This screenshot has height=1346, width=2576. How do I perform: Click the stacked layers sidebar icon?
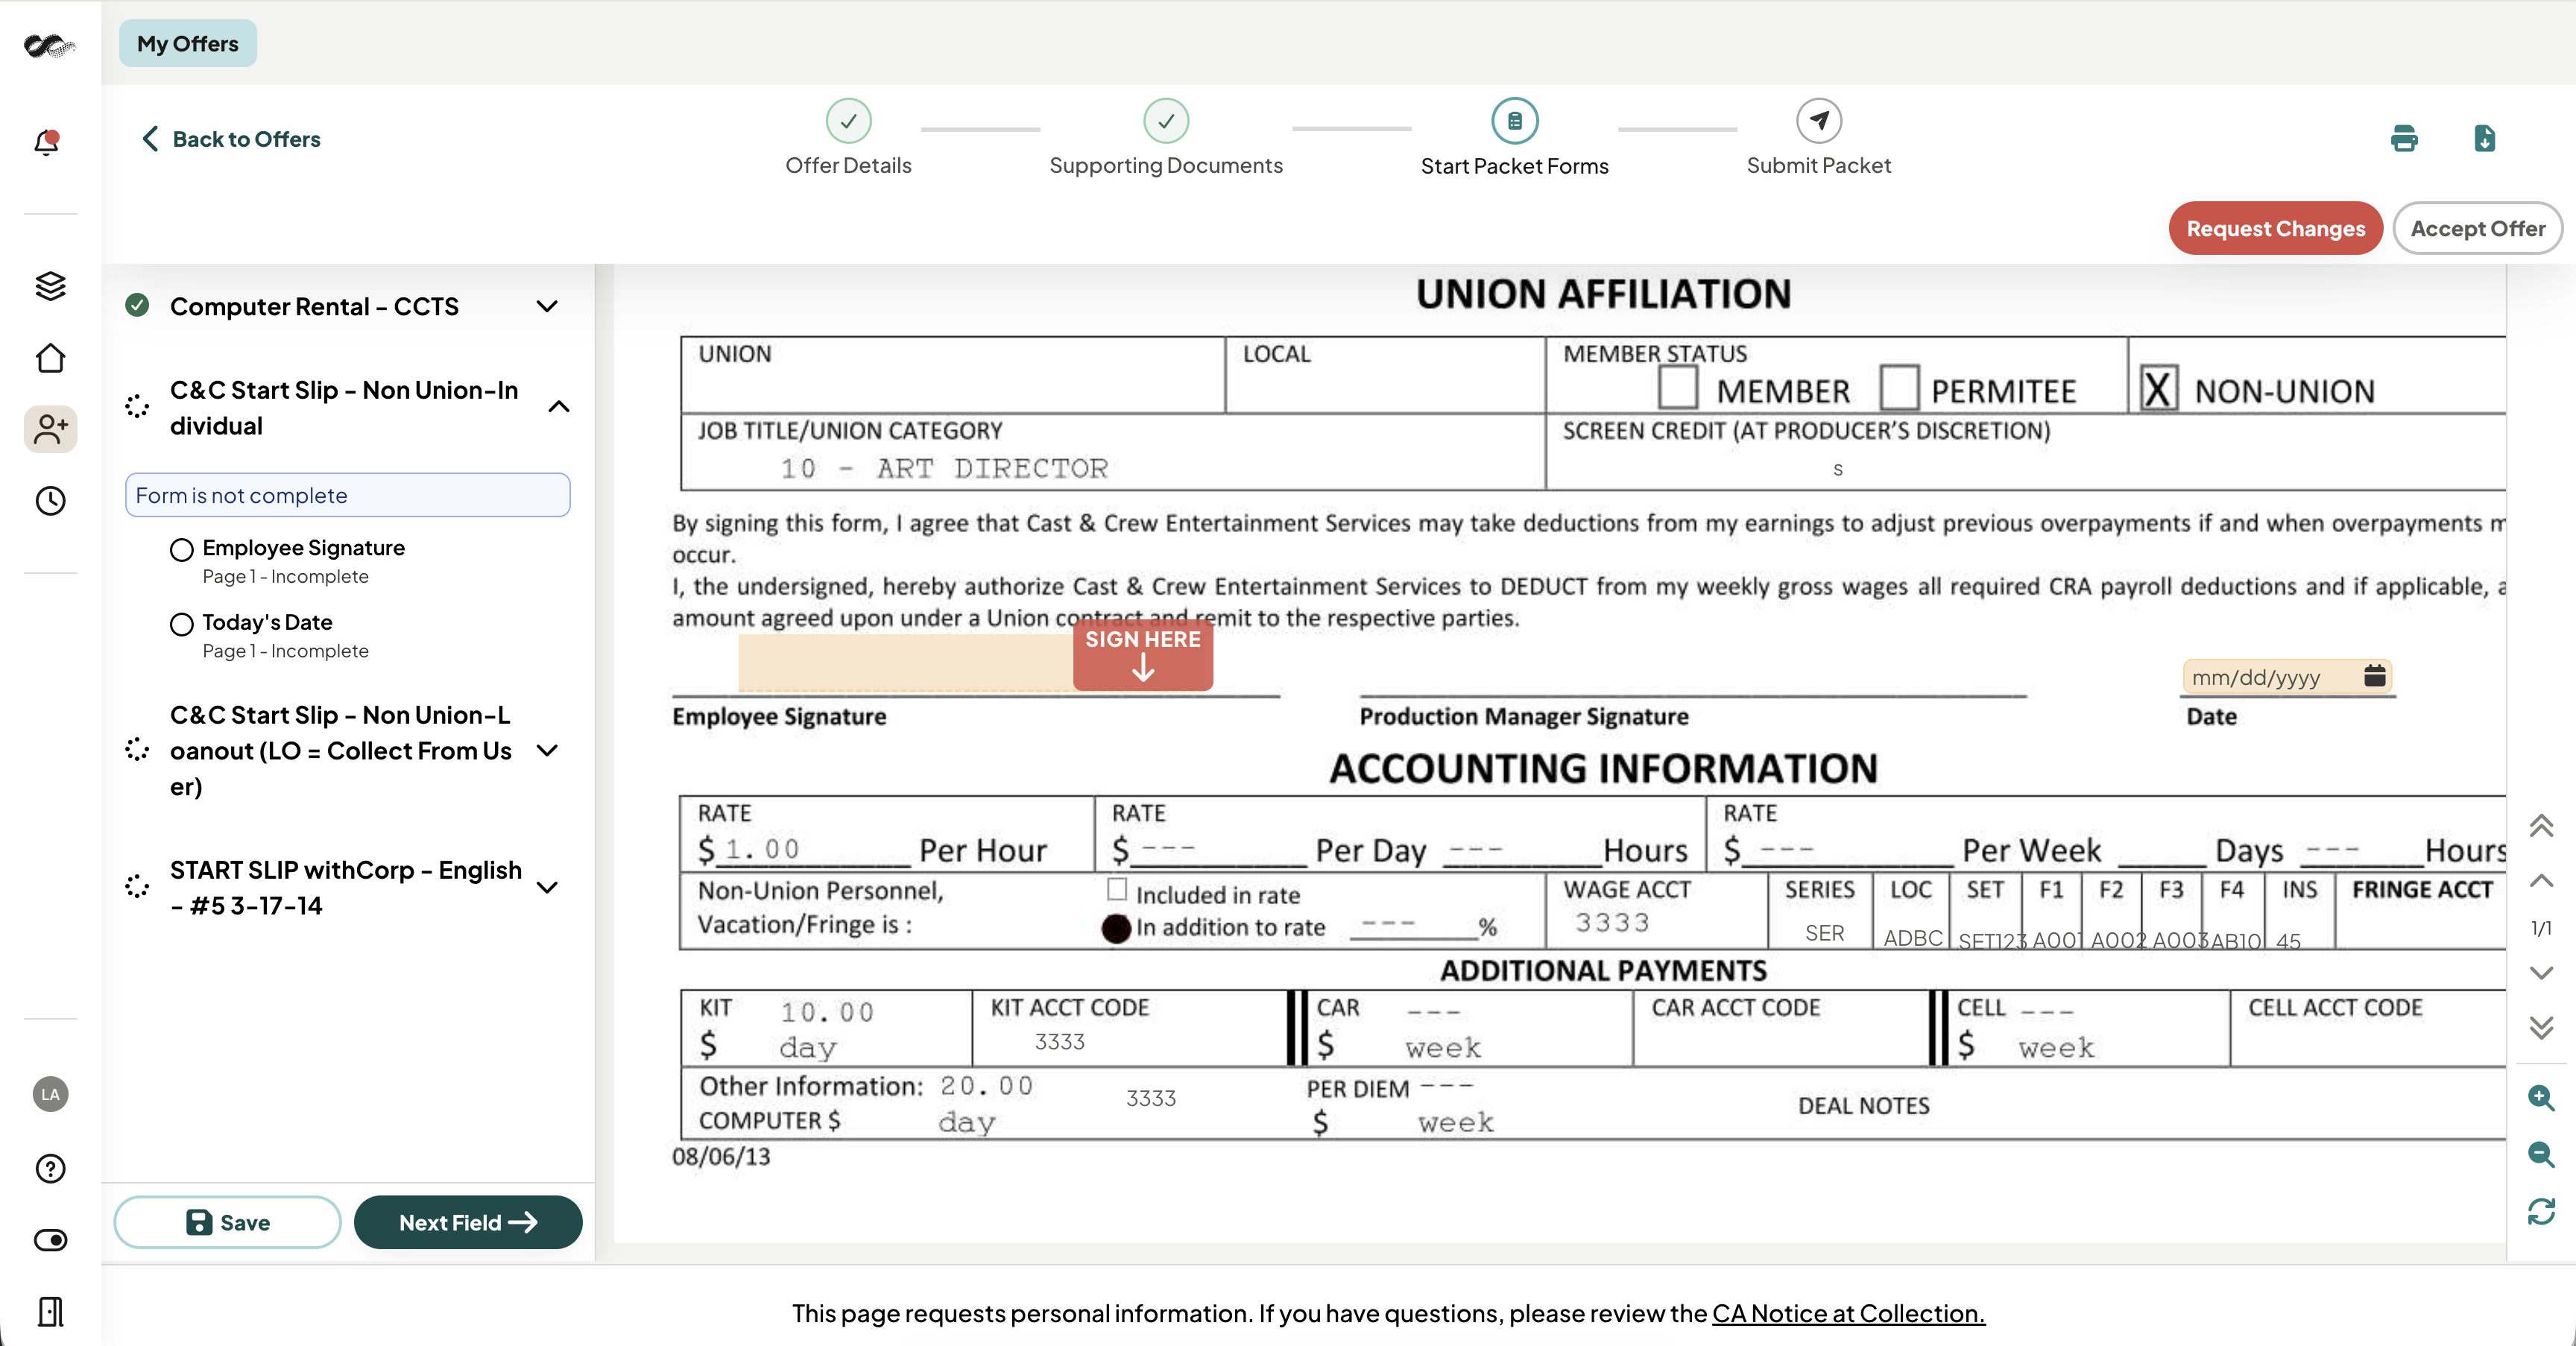coord(50,286)
